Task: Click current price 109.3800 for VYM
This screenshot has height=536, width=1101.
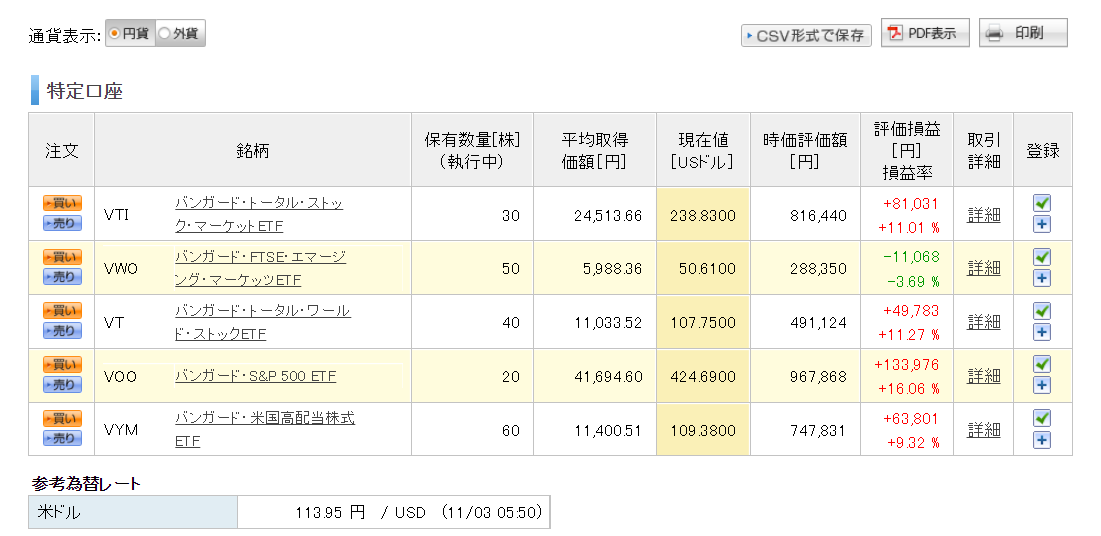Action: pos(703,430)
